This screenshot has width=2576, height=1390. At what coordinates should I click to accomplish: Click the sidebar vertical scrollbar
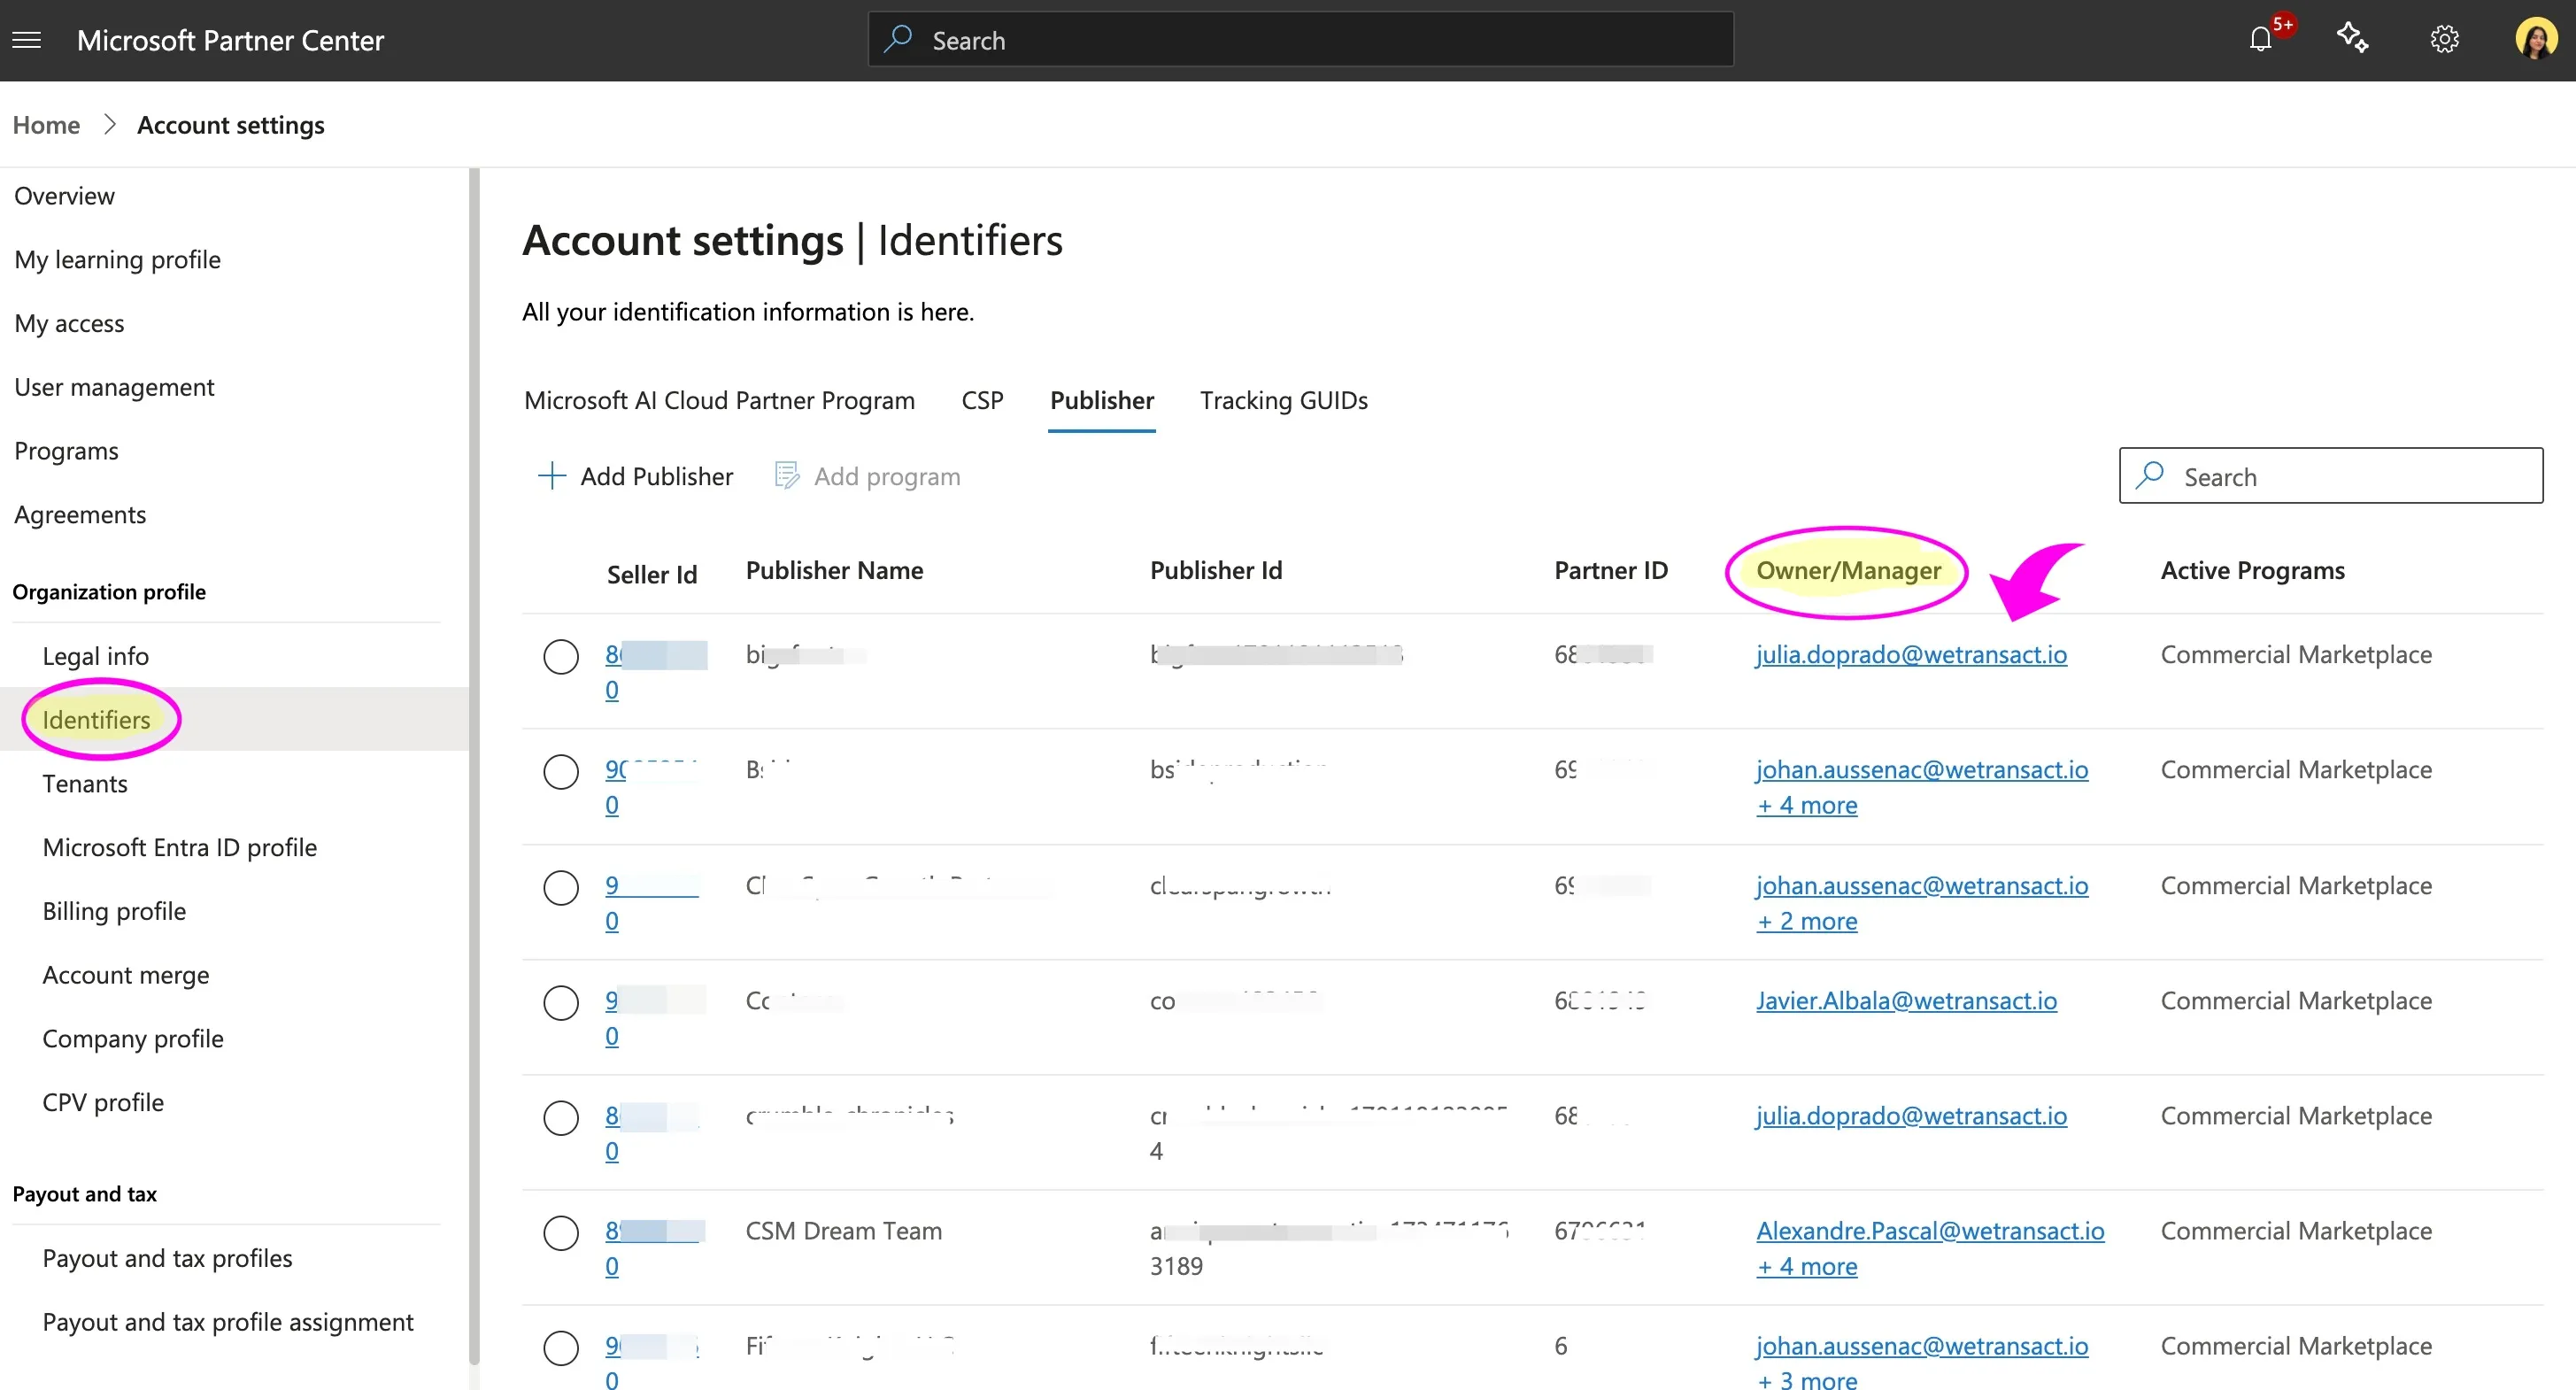point(474,766)
